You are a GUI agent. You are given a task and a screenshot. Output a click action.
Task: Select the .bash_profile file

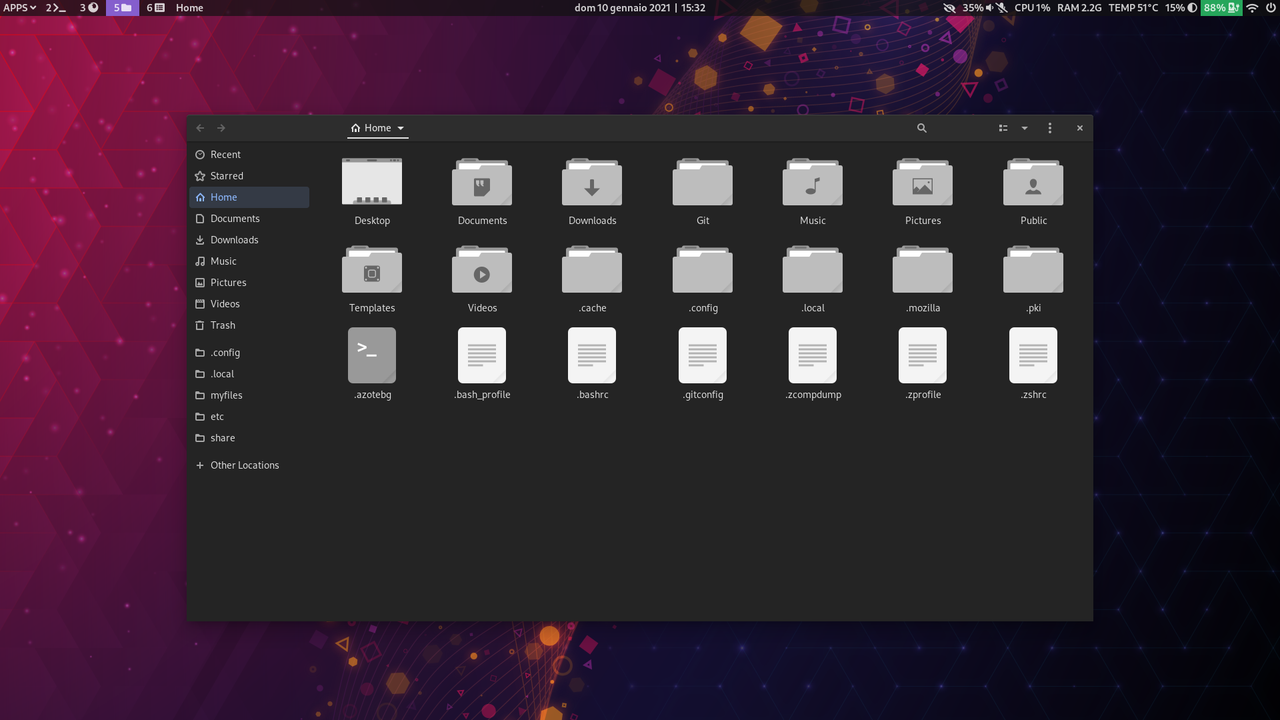tap(482, 355)
